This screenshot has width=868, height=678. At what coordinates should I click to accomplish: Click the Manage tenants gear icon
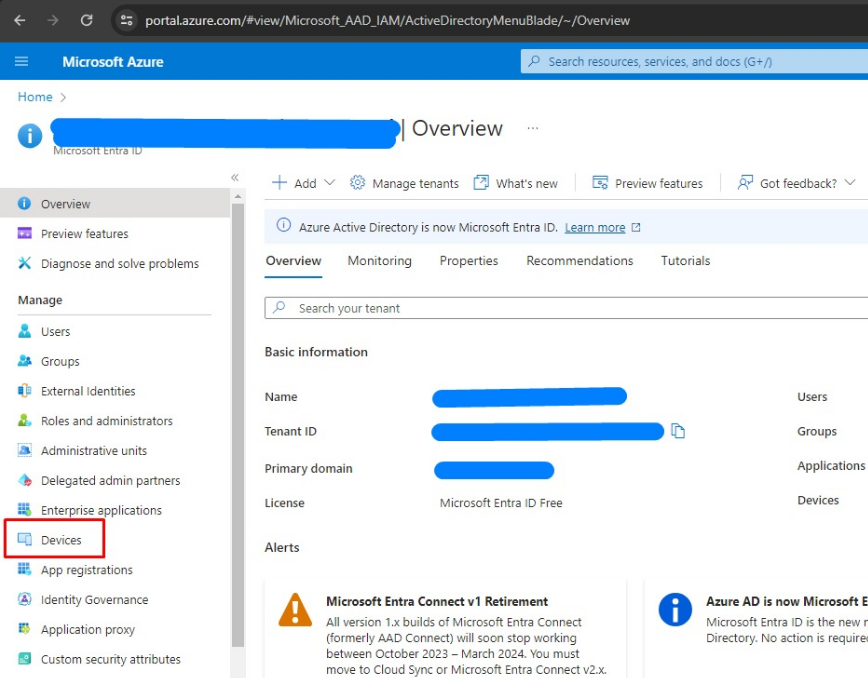point(358,183)
